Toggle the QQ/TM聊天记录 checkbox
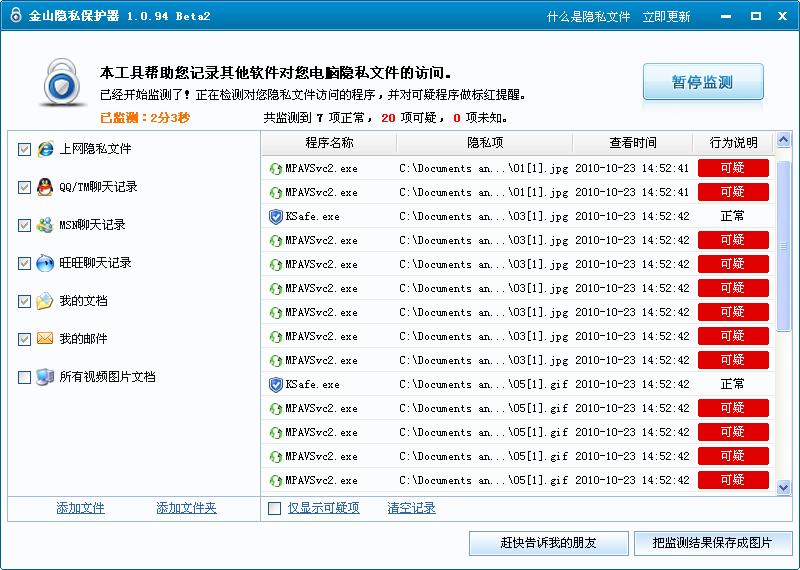Image resolution: width=800 pixels, height=570 pixels. pyautogui.click(x=24, y=187)
